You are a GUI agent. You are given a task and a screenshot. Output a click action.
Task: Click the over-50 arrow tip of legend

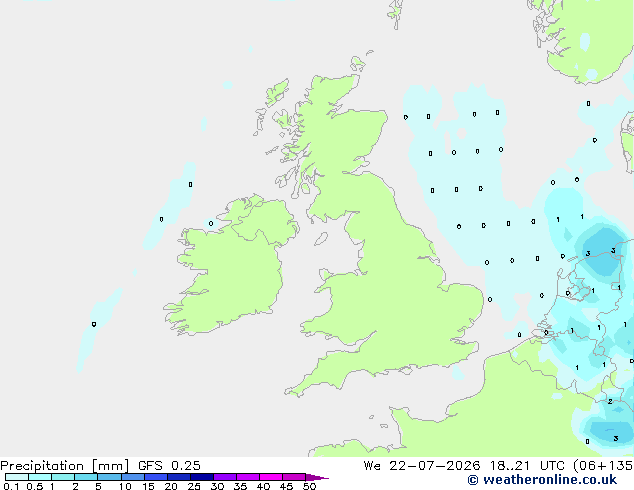[x=317, y=477]
